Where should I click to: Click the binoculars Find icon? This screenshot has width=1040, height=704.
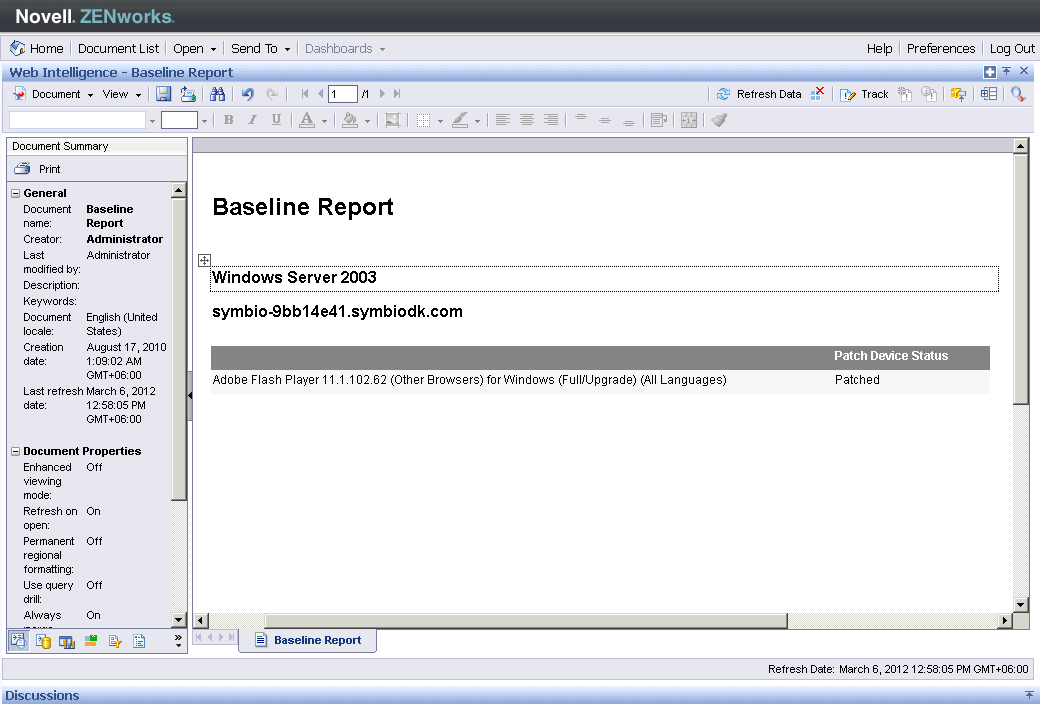pyautogui.click(x=217, y=94)
